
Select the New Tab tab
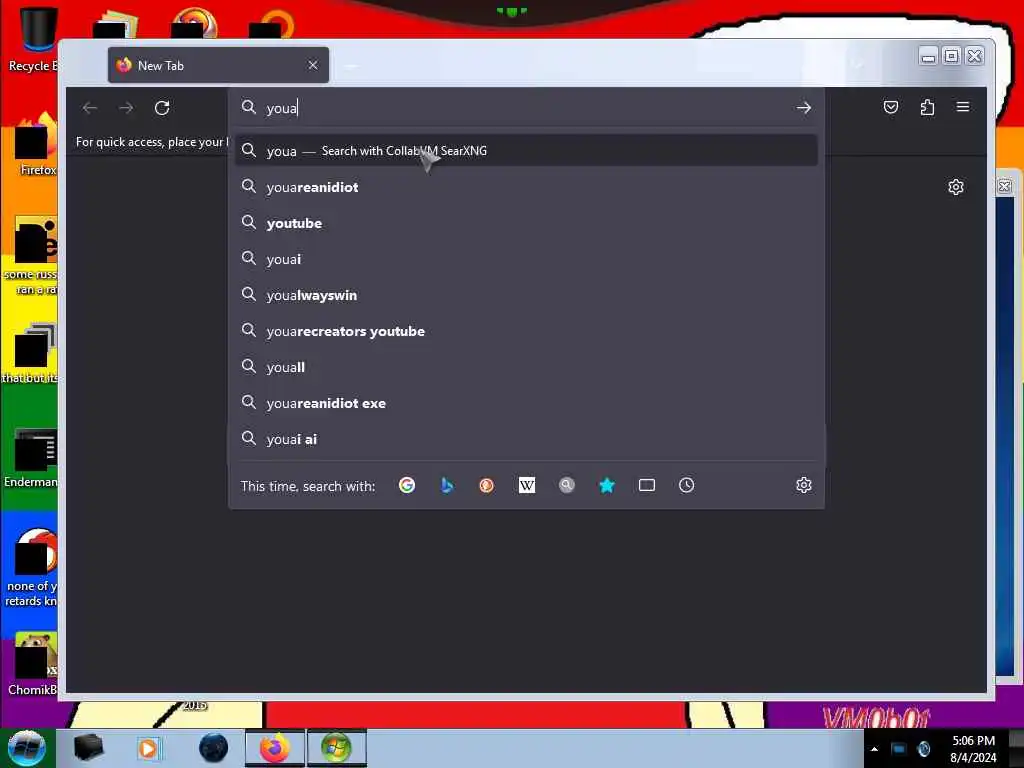(x=218, y=65)
